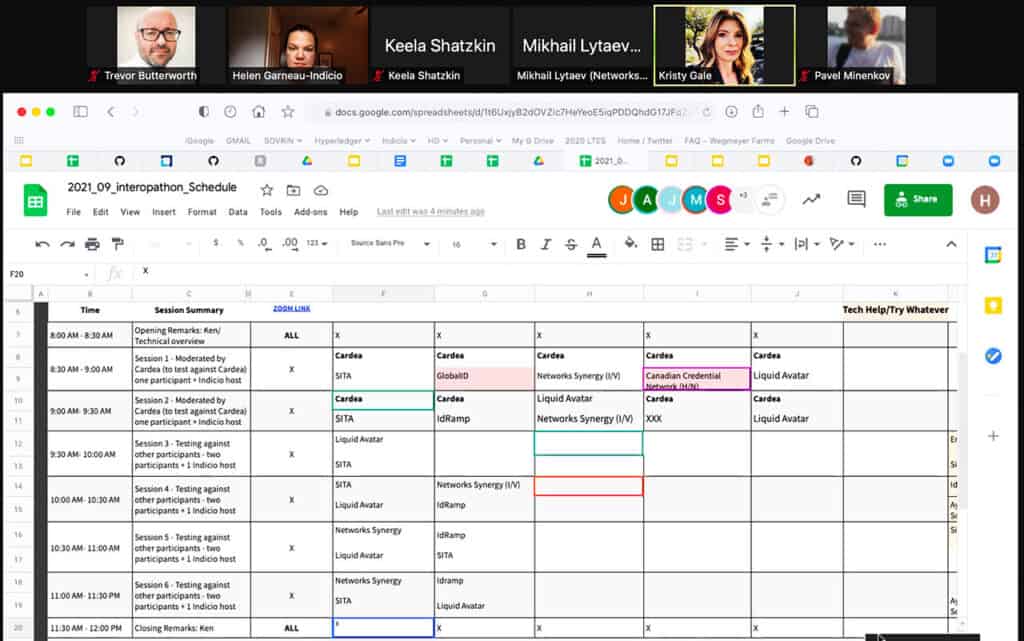Open the My G Drive bookmark
Screen dimensions: 1024x641
532,140
